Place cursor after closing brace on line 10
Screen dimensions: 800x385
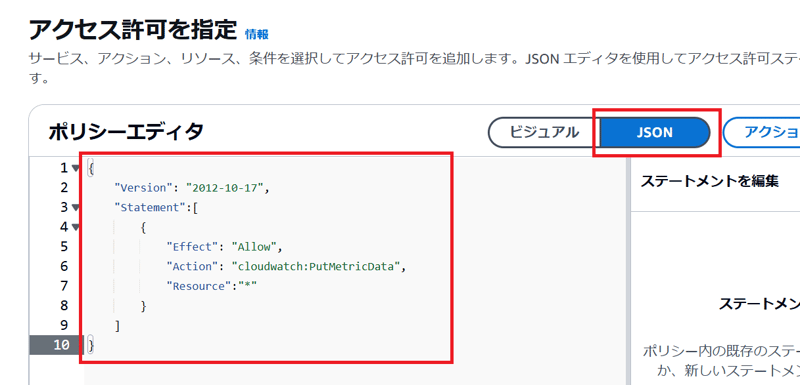[x=96, y=345]
